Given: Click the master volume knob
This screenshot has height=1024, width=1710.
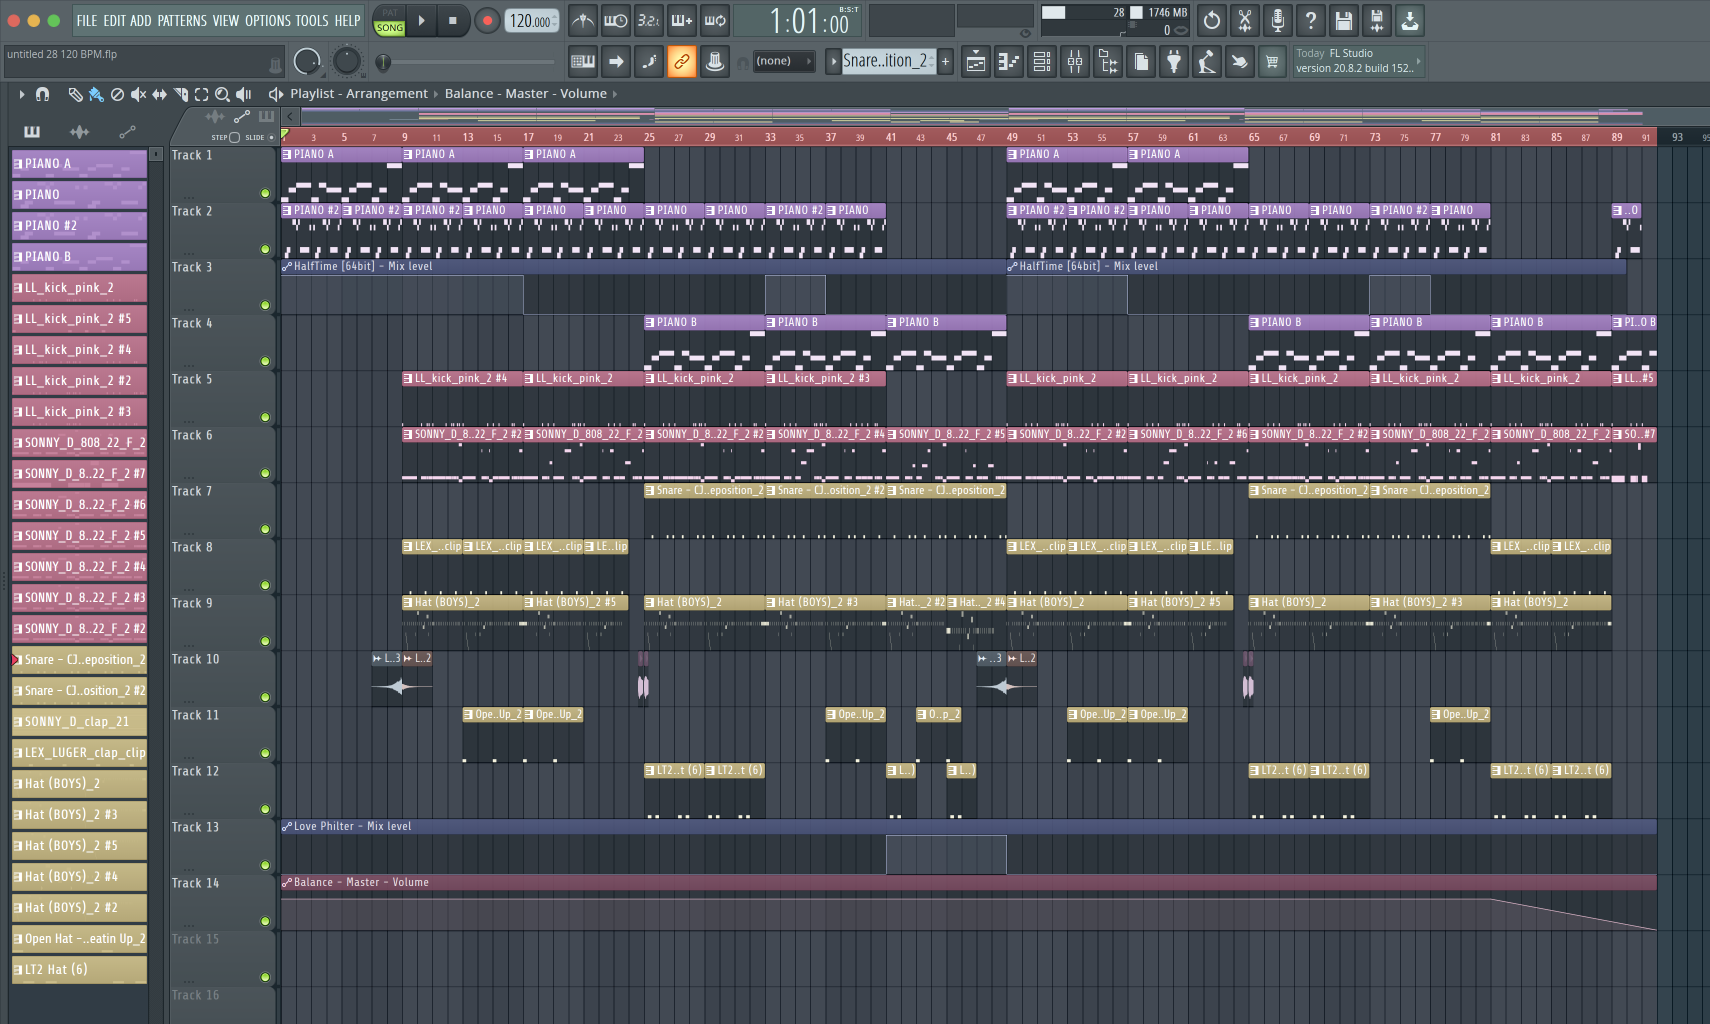Looking at the screenshot, I should pos(307,62).
